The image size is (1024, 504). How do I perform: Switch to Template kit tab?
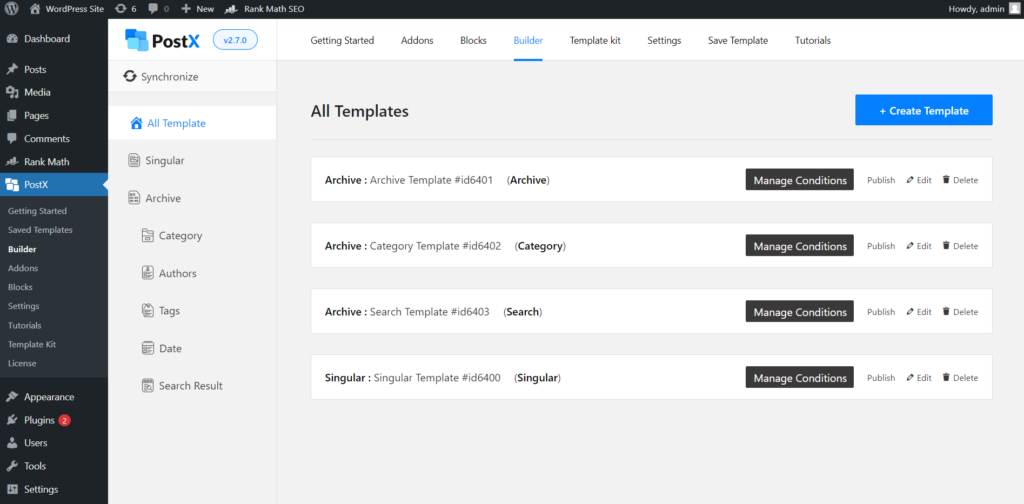[595, 40]
